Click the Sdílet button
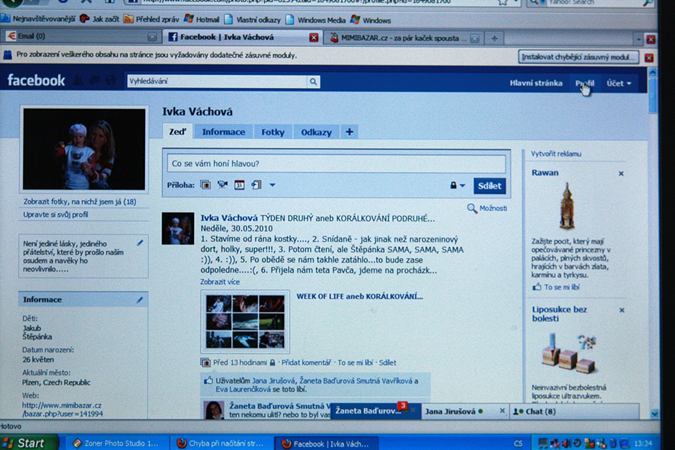 tap(489, 186)
